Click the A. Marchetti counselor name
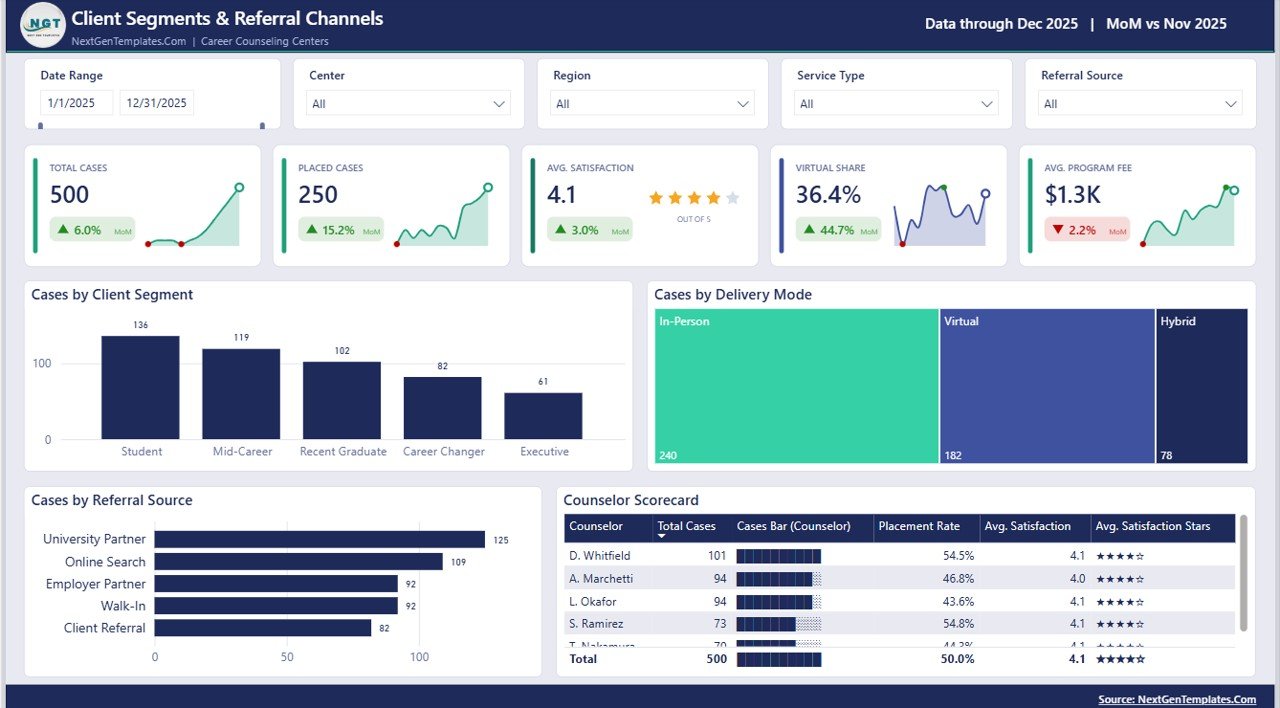 pos(601,578)
